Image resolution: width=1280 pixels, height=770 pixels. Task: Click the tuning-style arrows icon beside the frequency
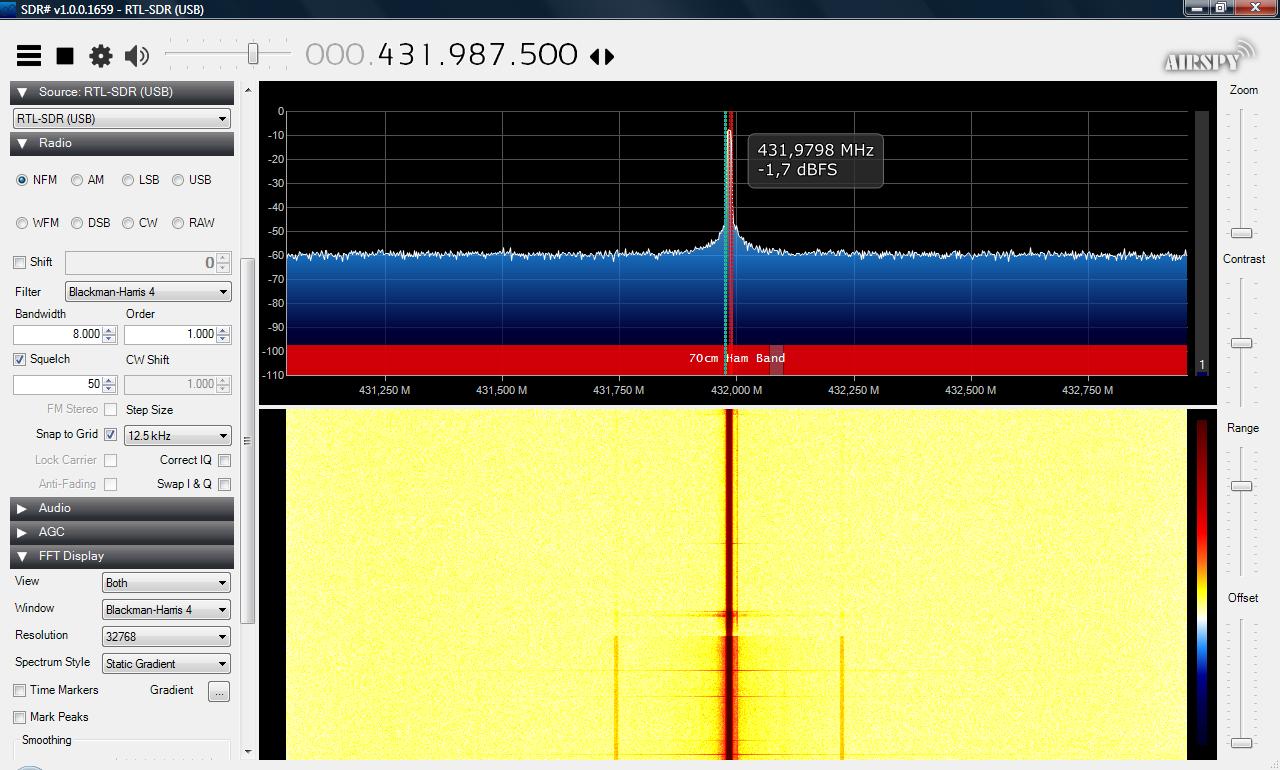(602, 57)
